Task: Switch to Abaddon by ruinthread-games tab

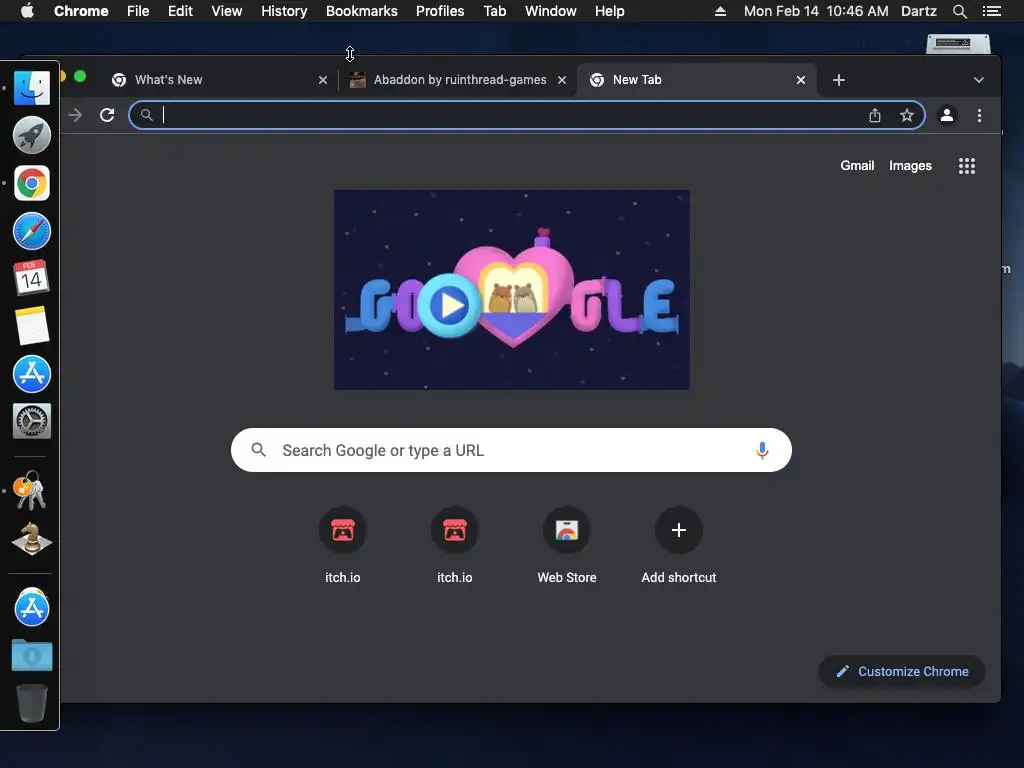Action: 457,80
